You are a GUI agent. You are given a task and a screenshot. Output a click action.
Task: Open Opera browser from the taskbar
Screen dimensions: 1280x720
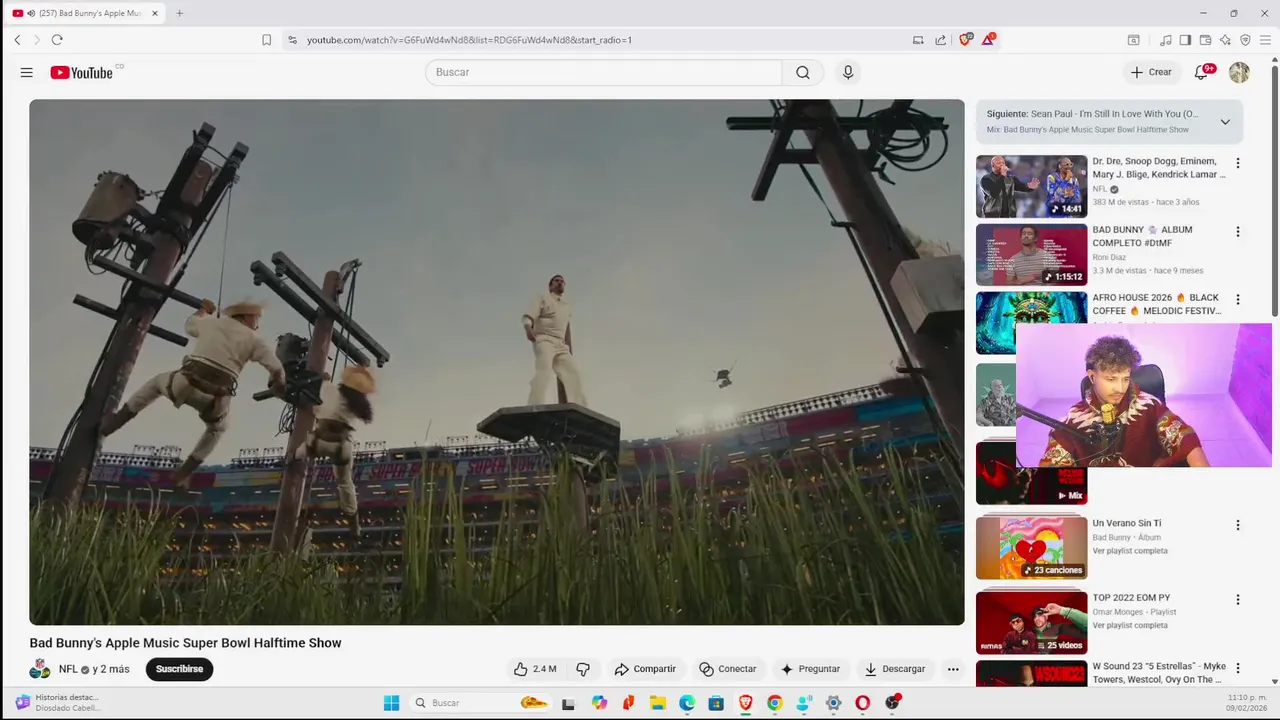[x=862, y=703]
